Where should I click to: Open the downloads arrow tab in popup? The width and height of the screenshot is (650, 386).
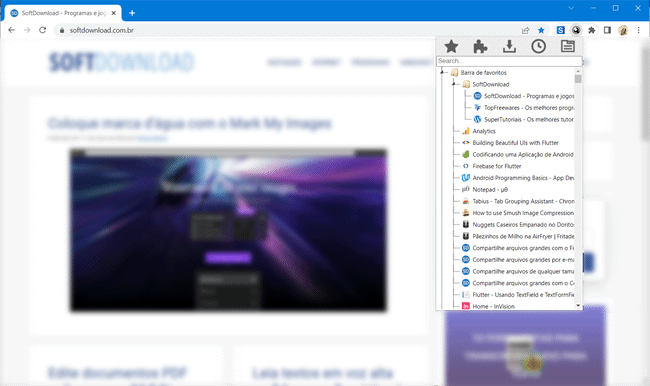click(x=509, y=46)
